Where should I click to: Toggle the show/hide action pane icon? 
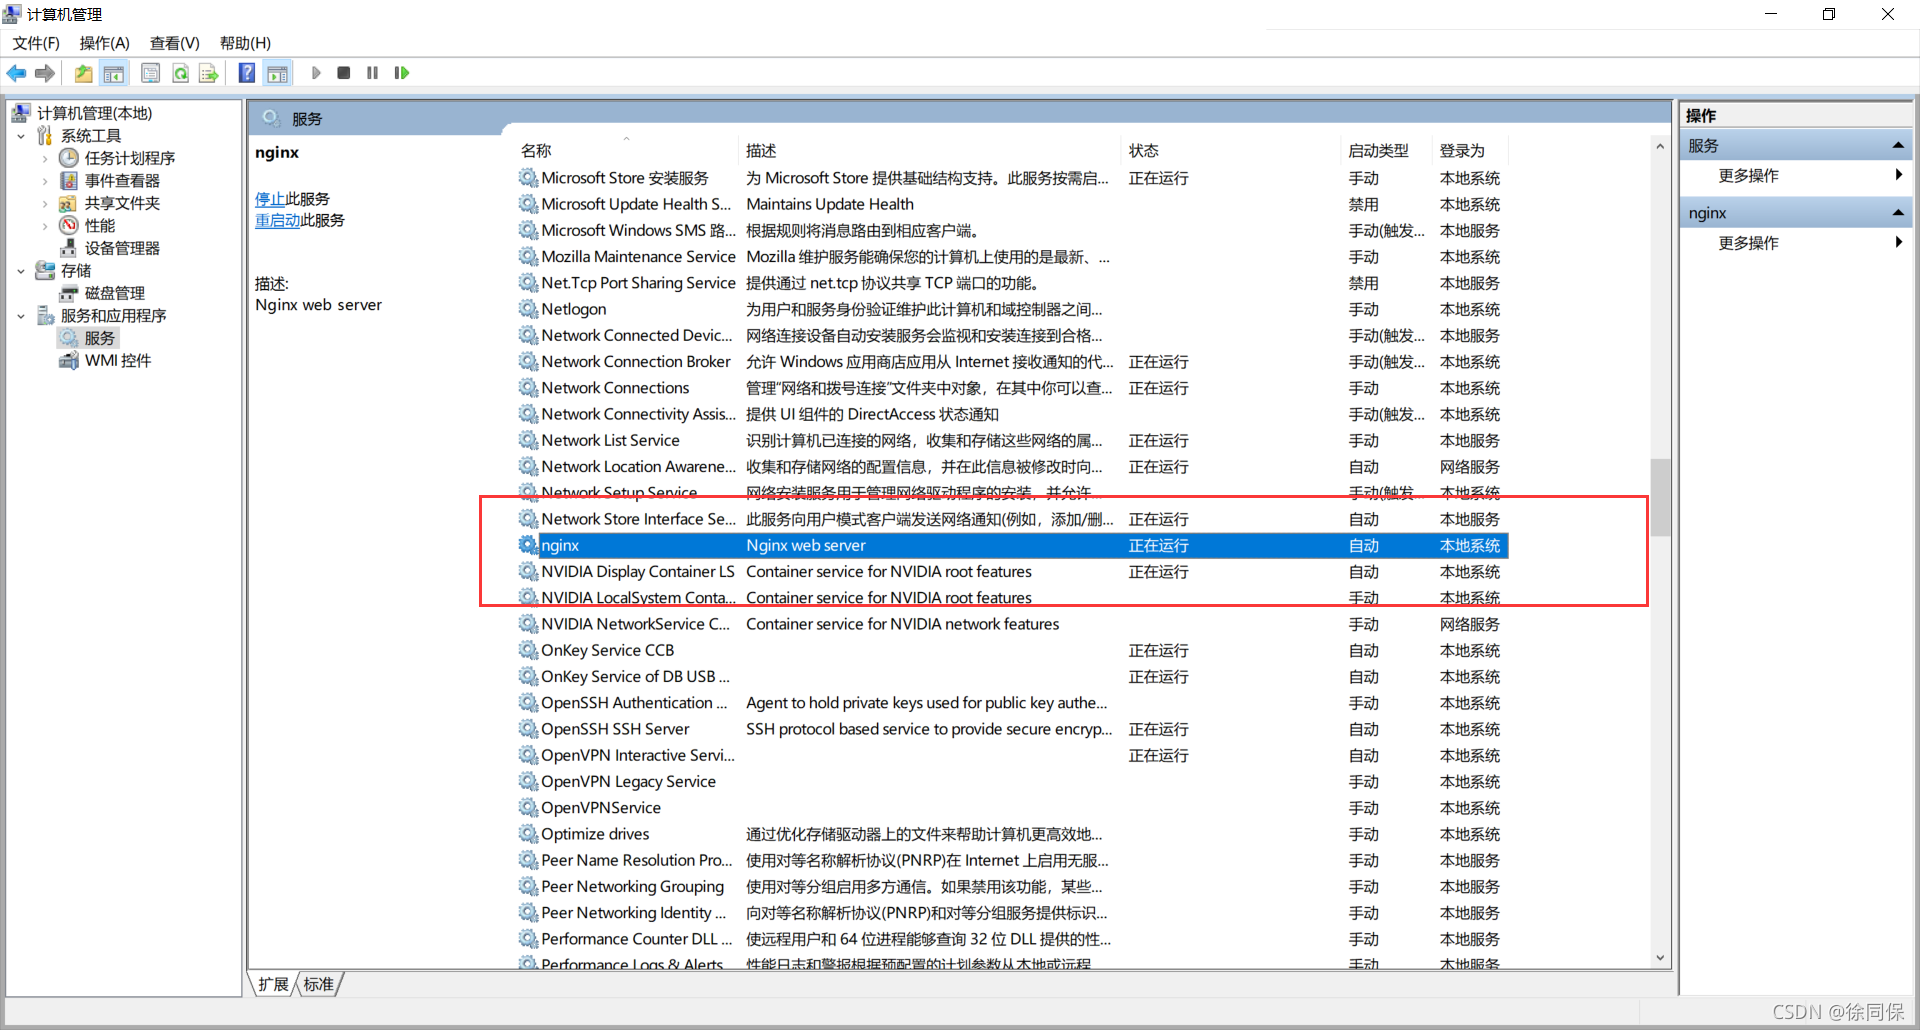[278, 73]
